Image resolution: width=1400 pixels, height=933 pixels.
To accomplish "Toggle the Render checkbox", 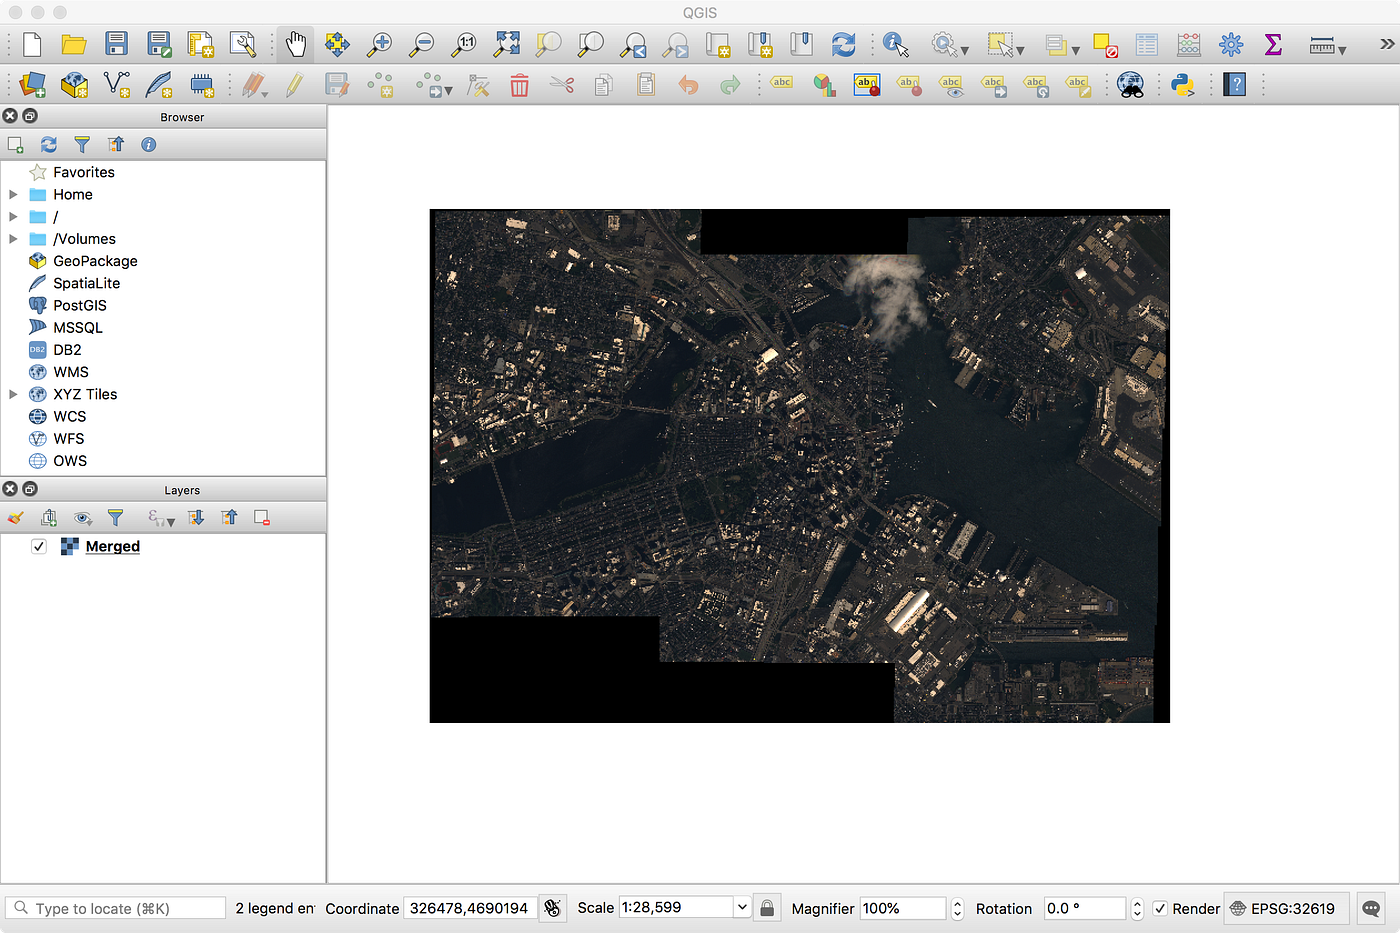I will coord(1160,908).
